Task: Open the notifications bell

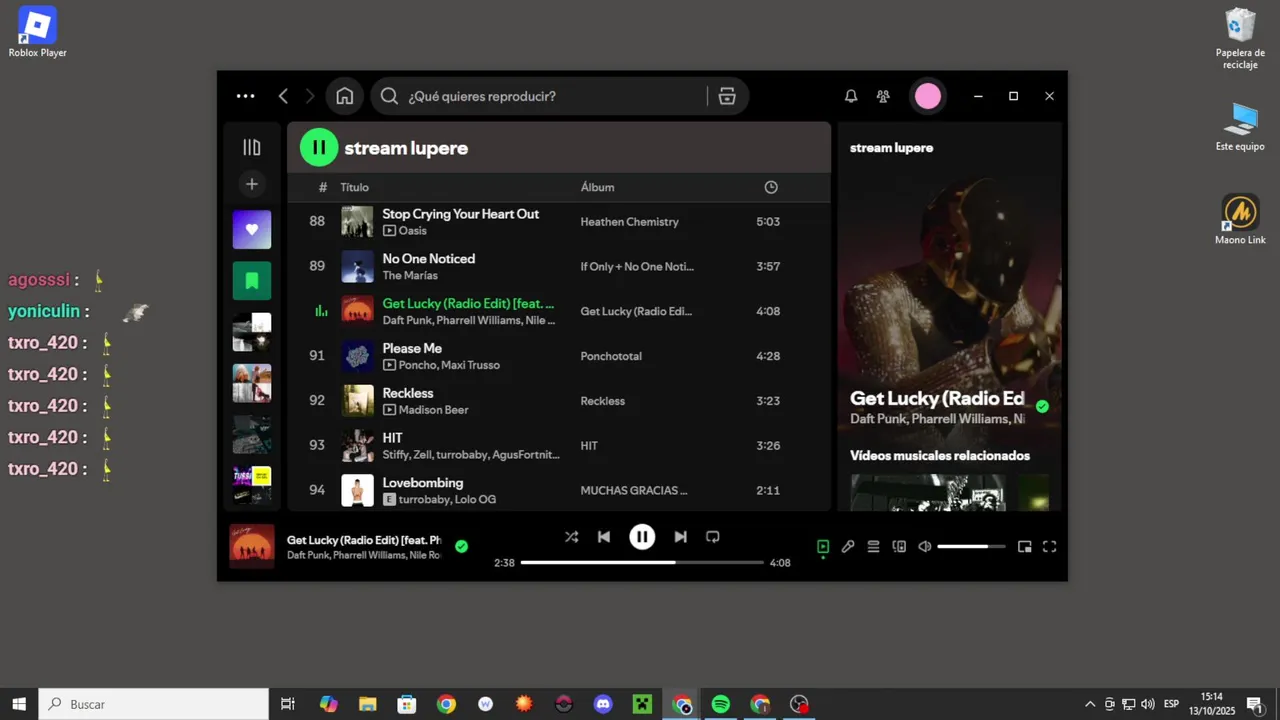Action: pyautogui.click(x=851, y=96)
